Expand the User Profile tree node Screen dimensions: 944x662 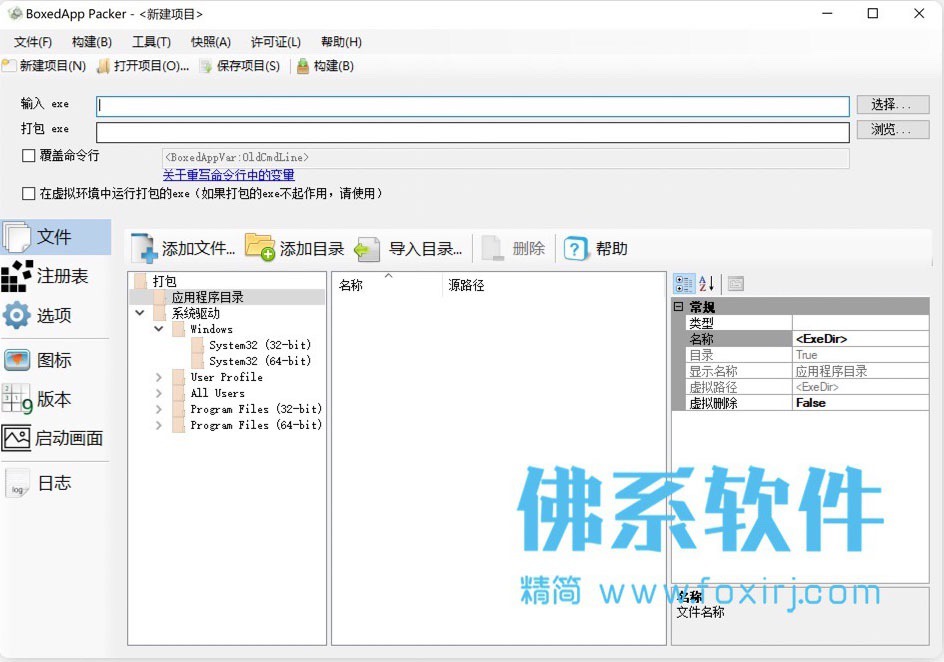point(159,377)
